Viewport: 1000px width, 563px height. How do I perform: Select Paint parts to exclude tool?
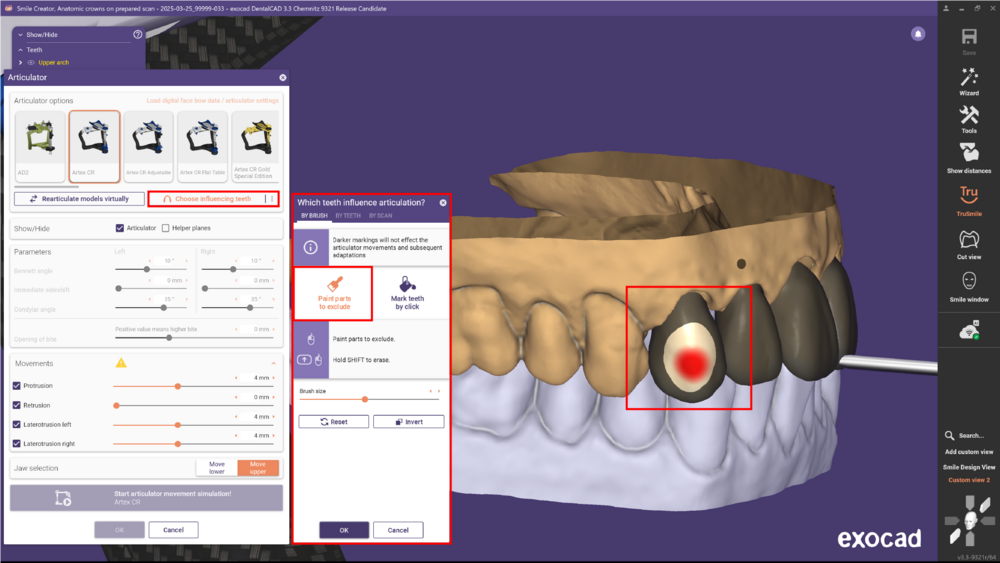tap(334, 293)
